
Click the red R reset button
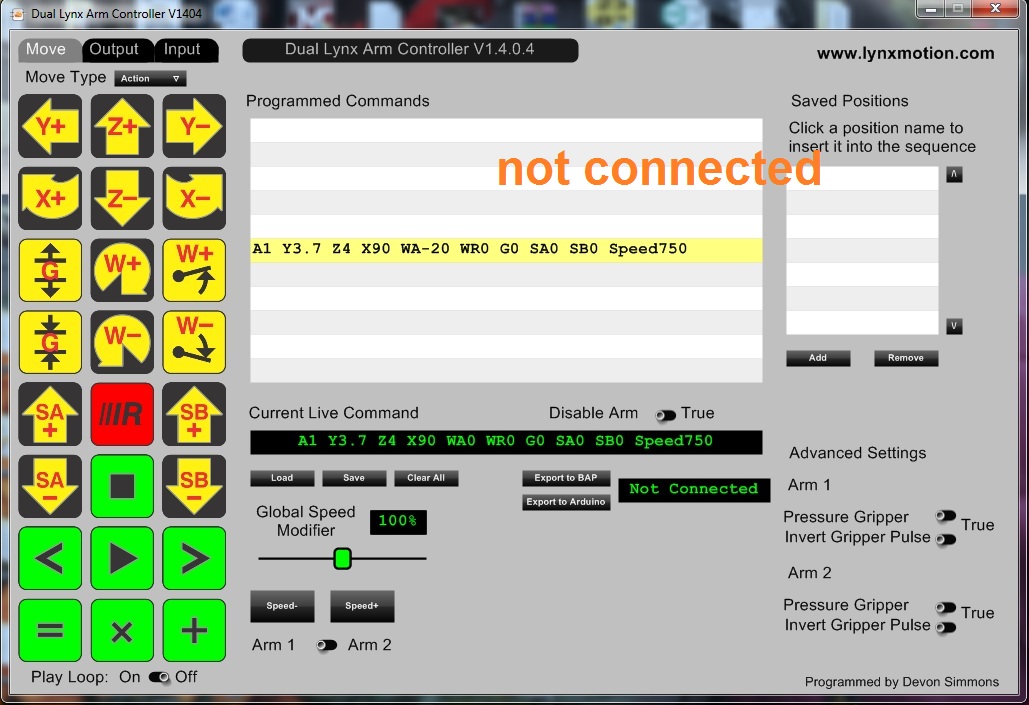pos(122,414)
